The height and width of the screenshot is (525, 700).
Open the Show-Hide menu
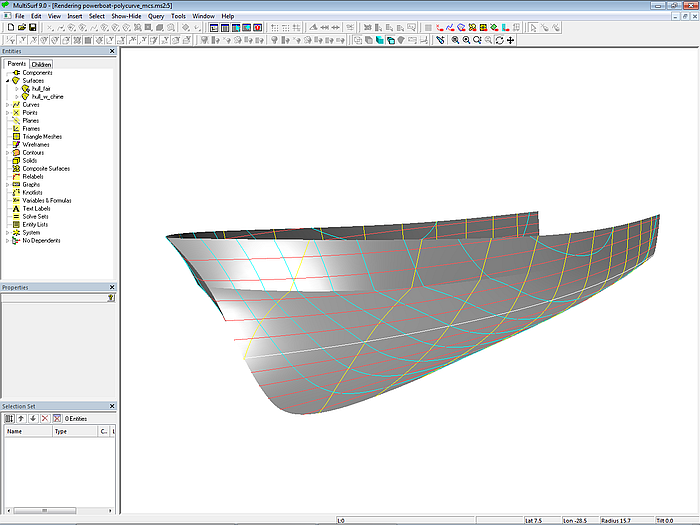(x=126, y=17)
